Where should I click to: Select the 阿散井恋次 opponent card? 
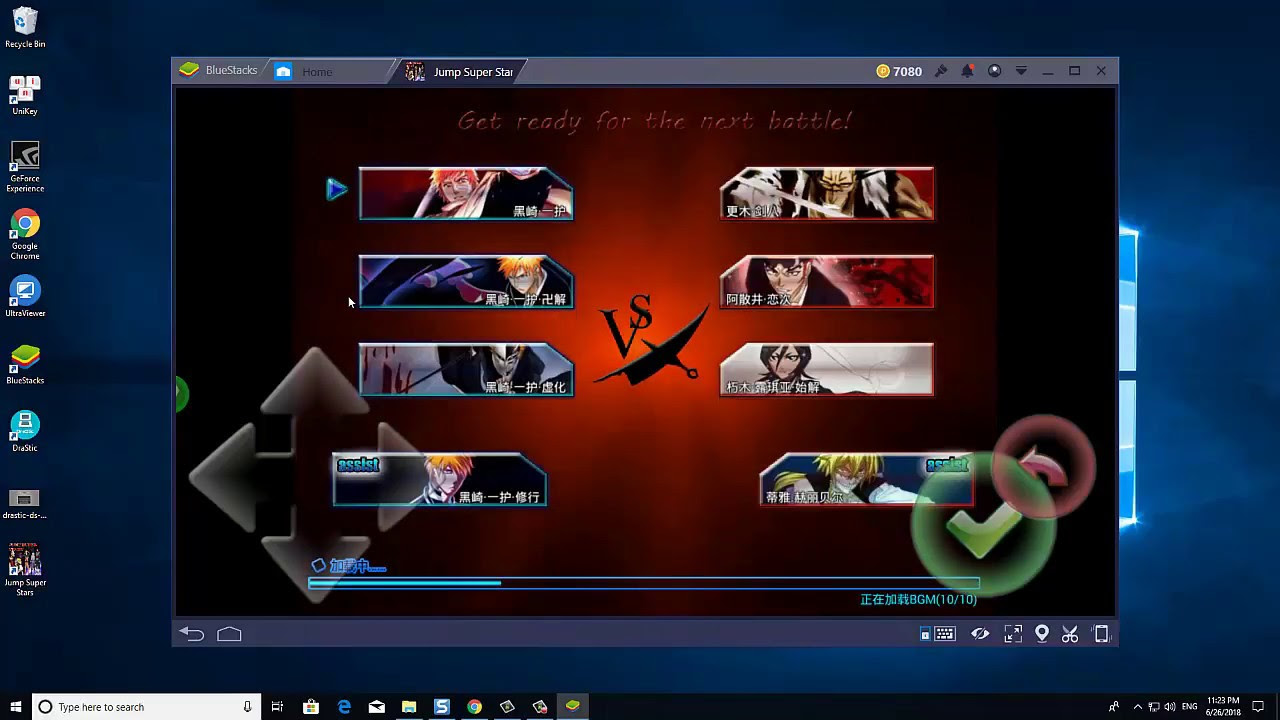click(827, 281)
